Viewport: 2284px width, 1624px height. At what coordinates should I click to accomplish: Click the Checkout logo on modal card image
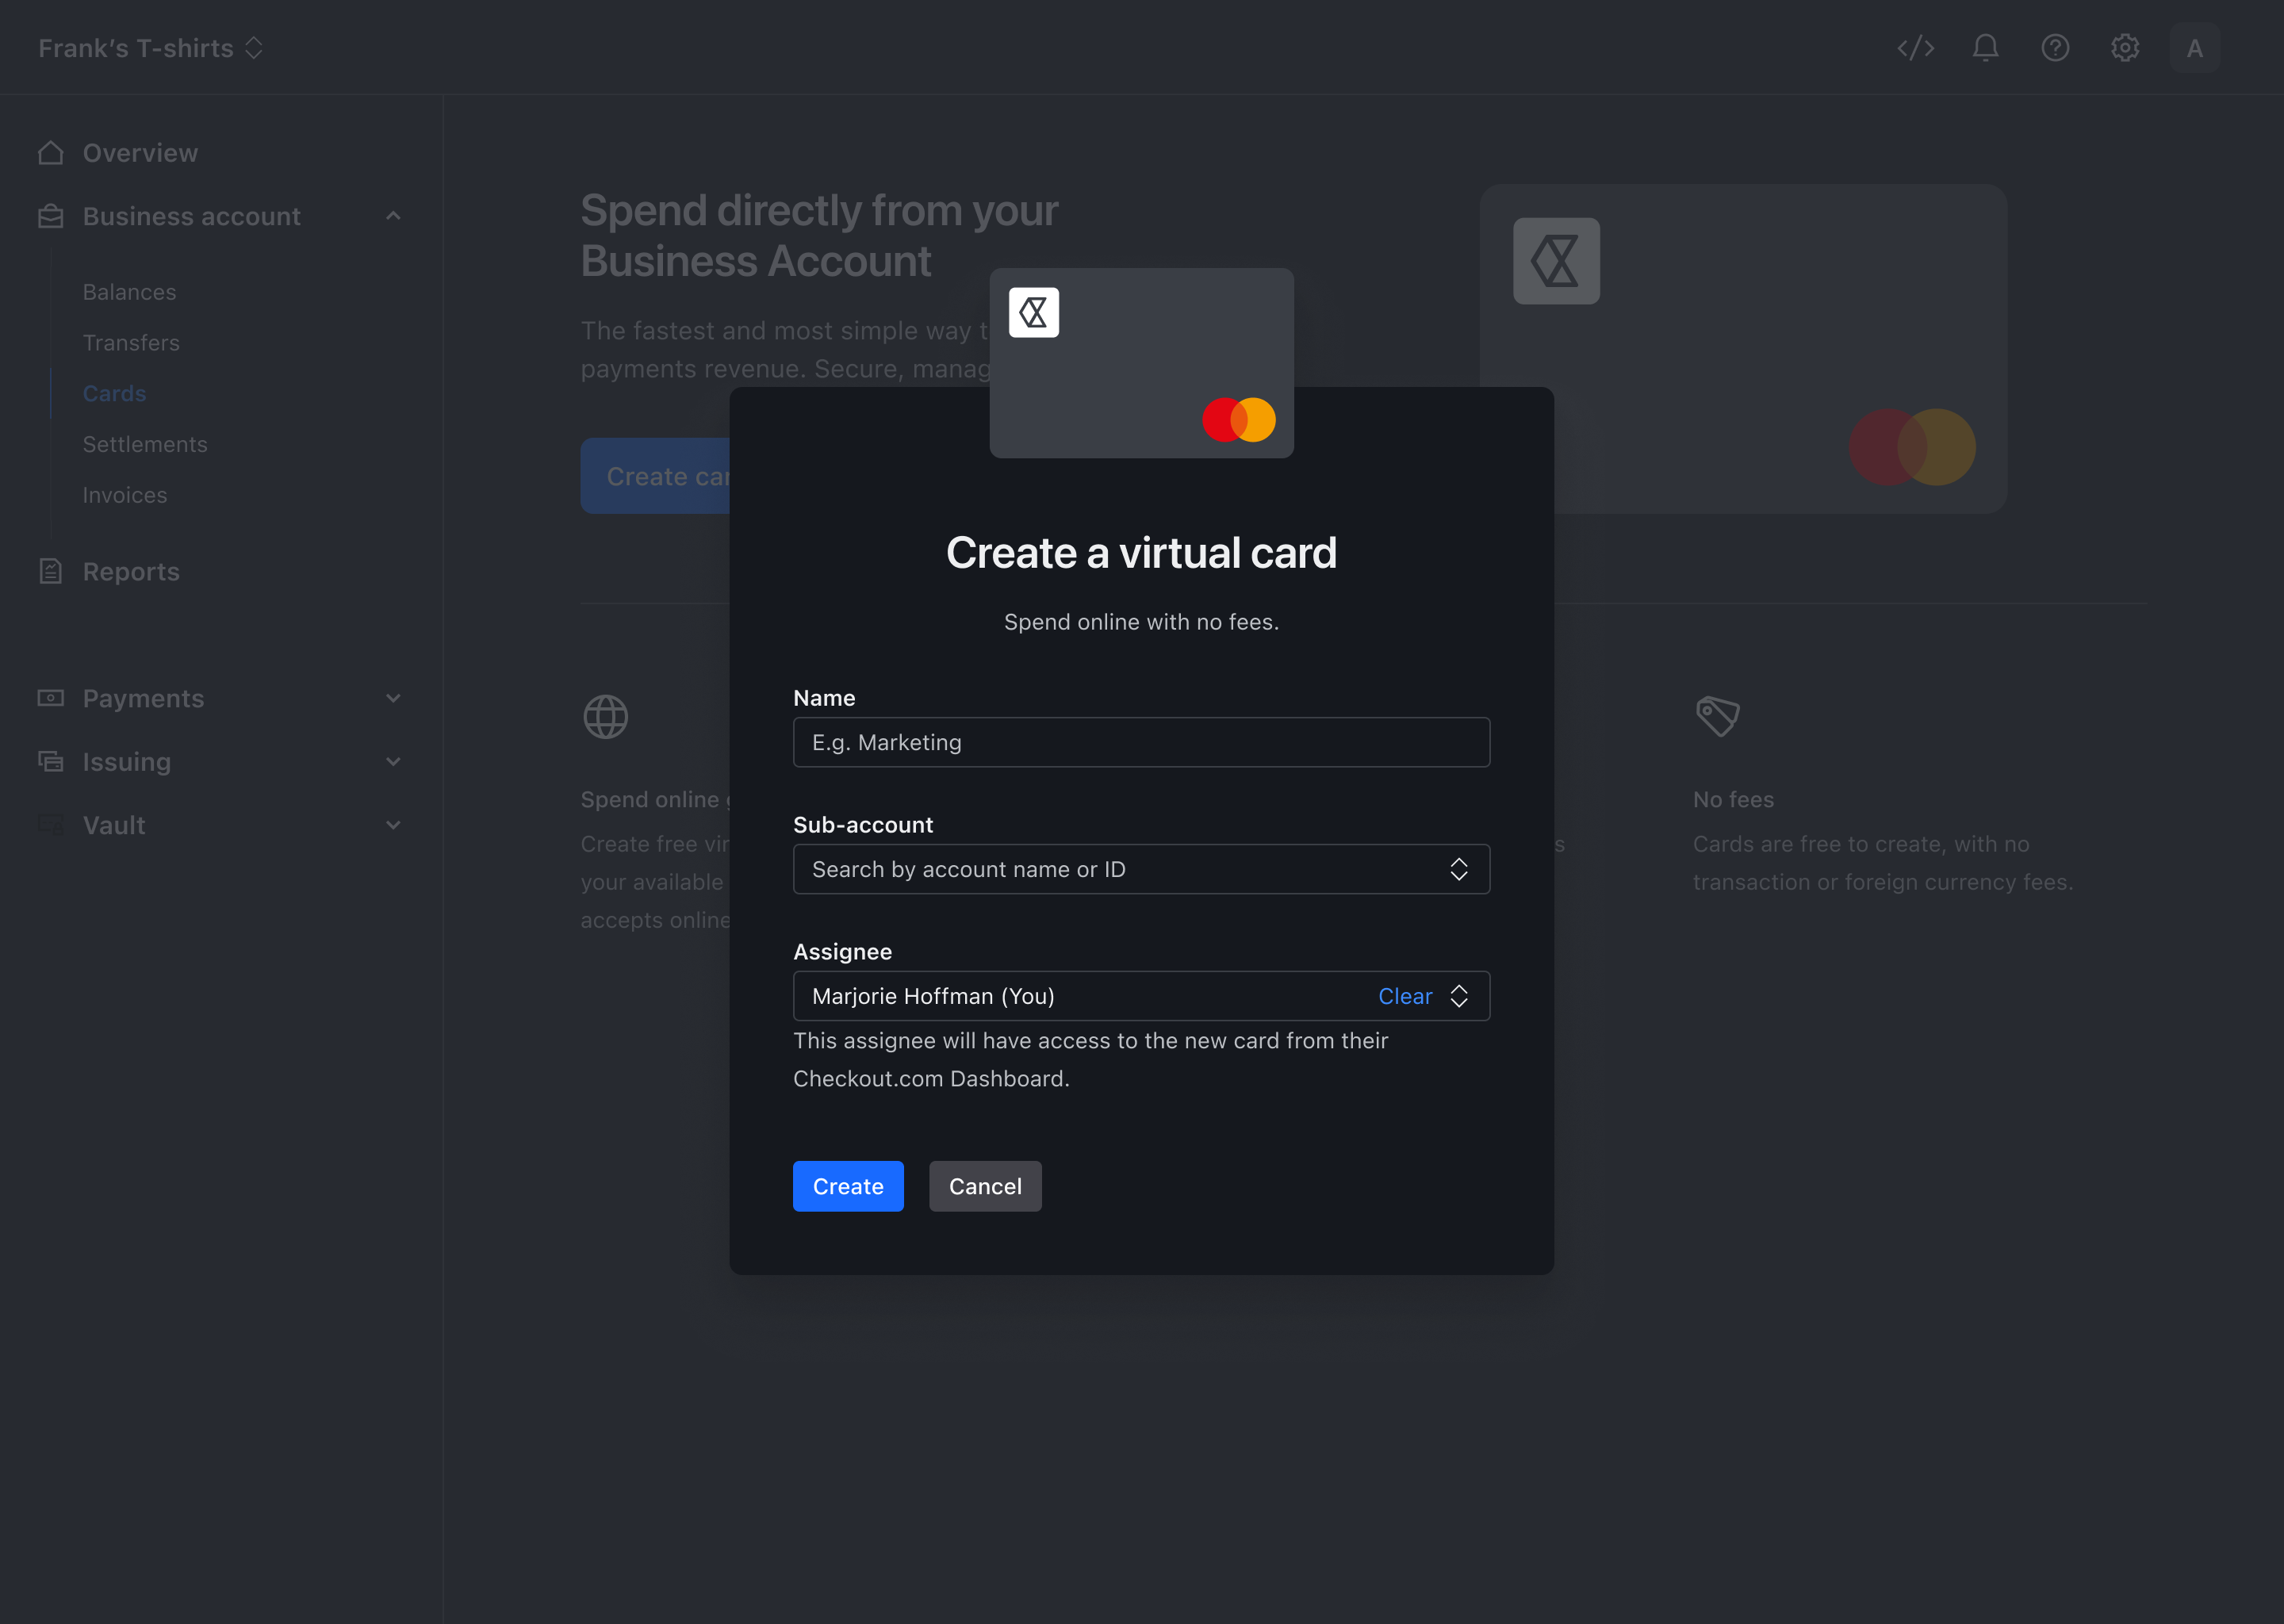(1034, 313)
